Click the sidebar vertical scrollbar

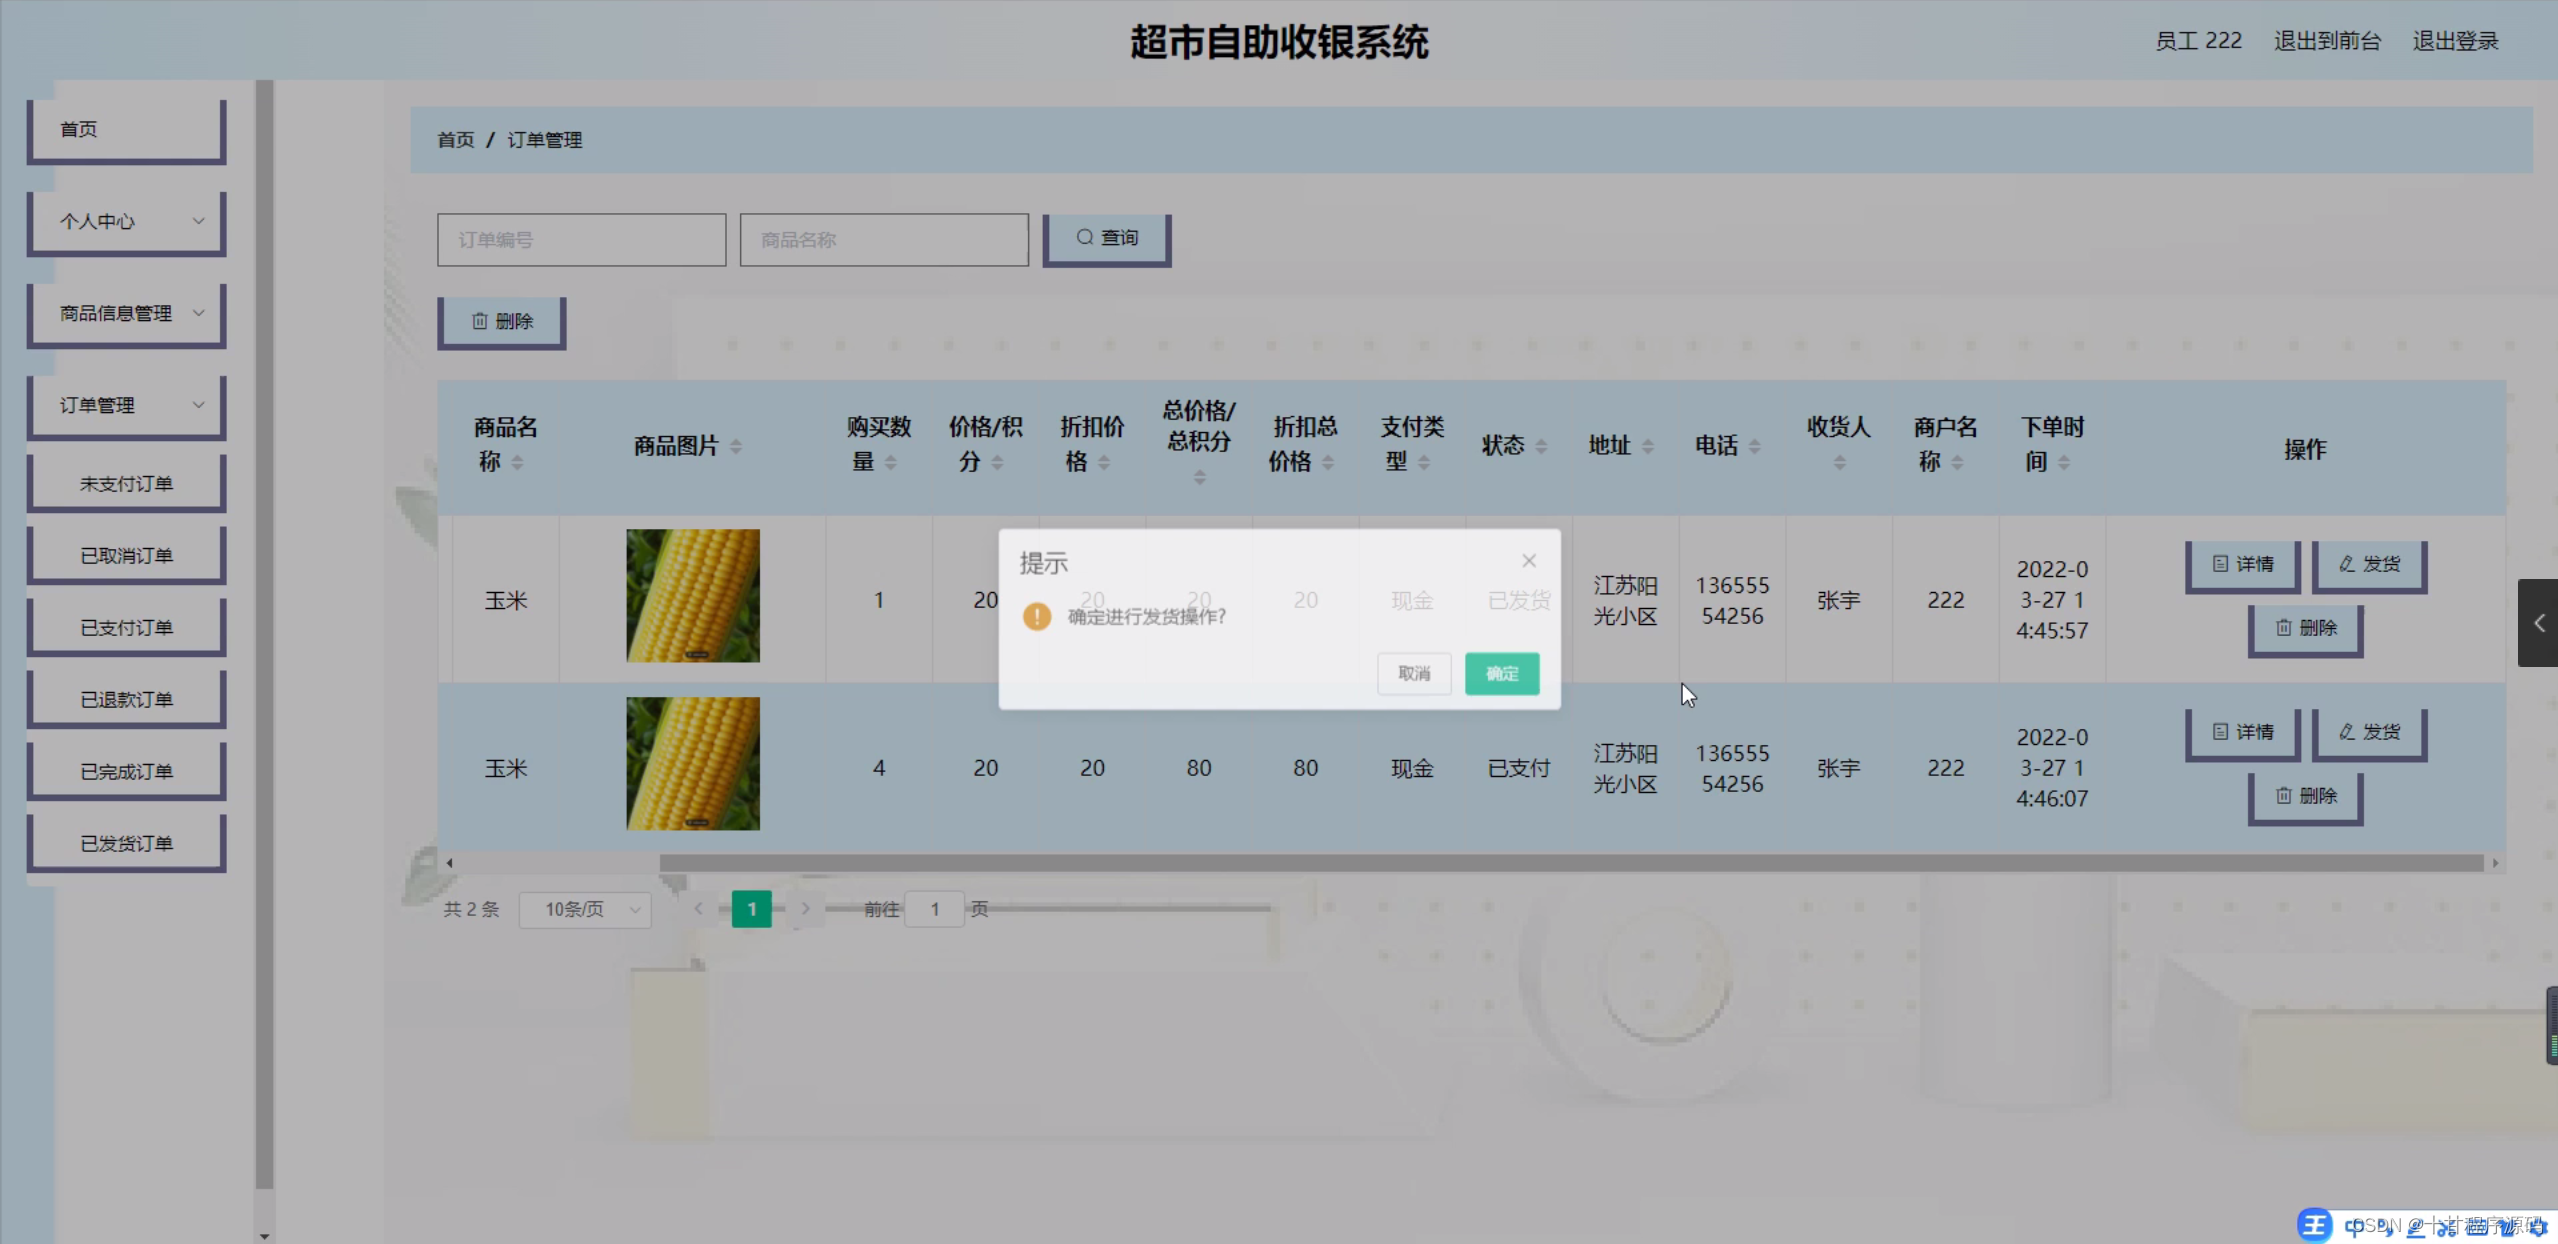[264, 635]
